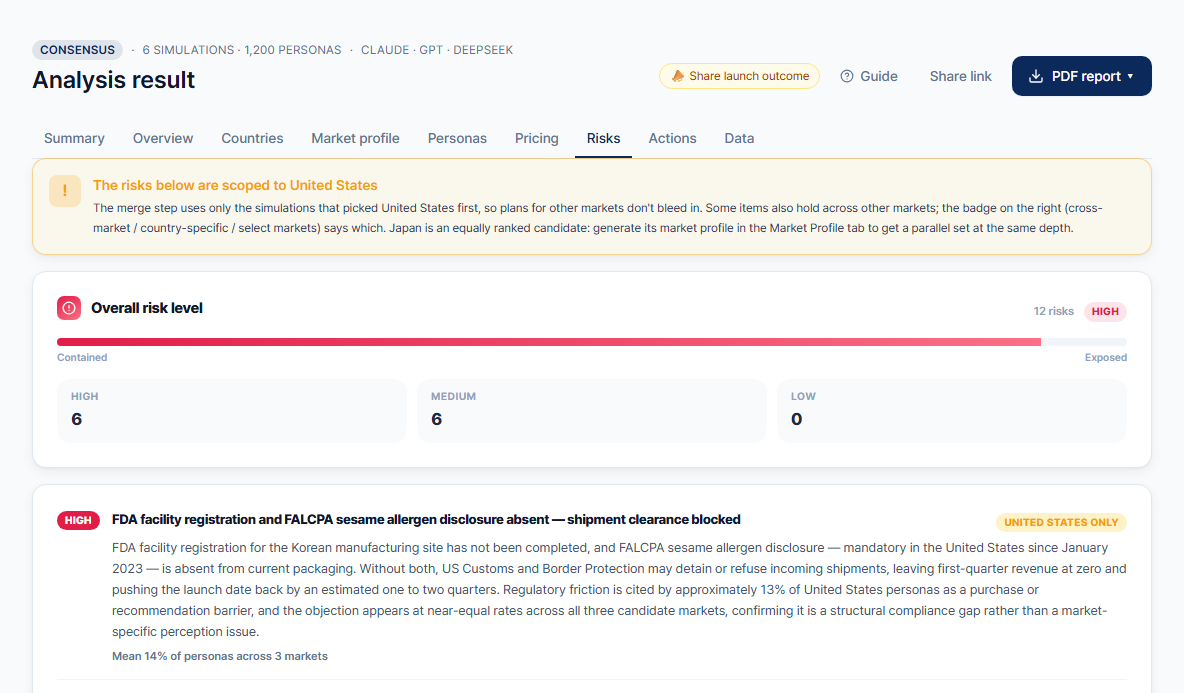
Task: Select the LOW 0 risk count card
Action: [x=951, y=411]
